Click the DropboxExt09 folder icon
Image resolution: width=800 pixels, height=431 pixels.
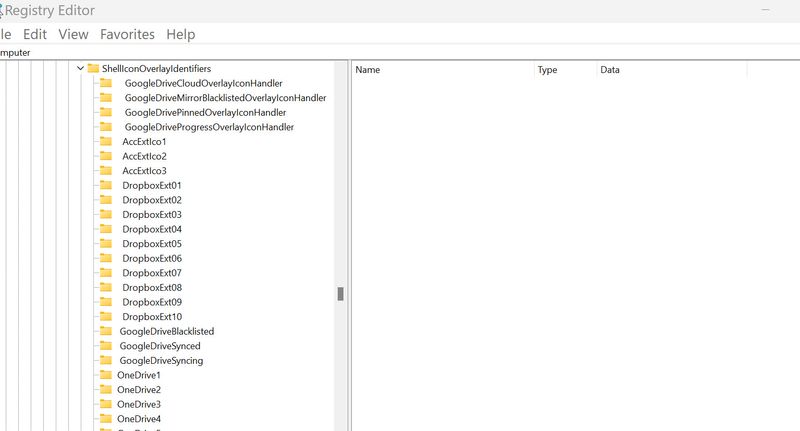(106, 302)
